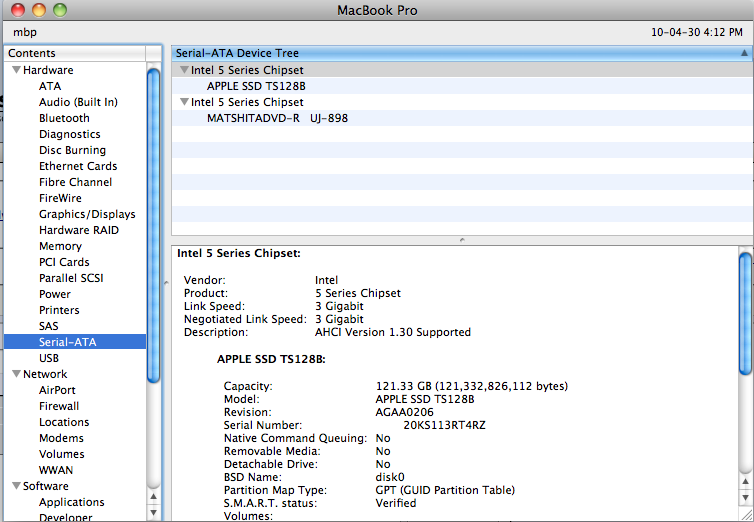Click horizontal split divider handle
This screenshot has height=522, width=754.
coord(462,239)
